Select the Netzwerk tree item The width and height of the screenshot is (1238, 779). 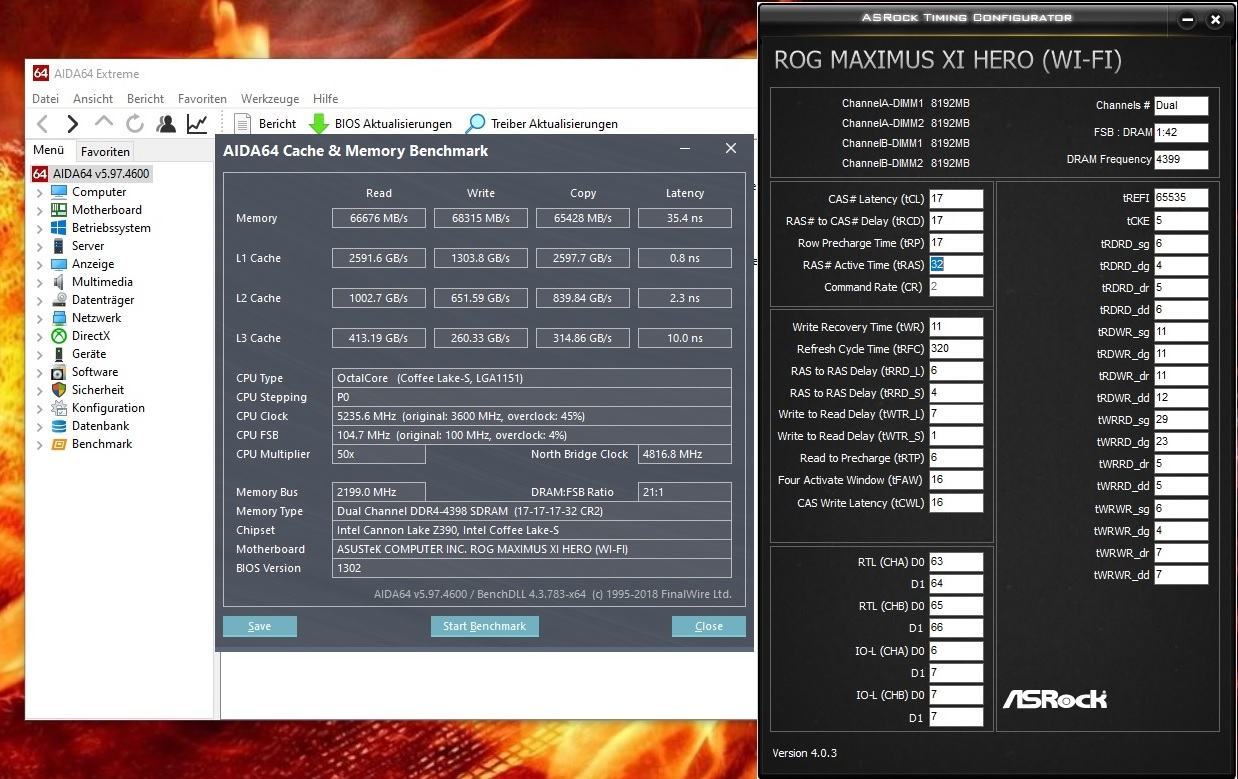(96, 318)
